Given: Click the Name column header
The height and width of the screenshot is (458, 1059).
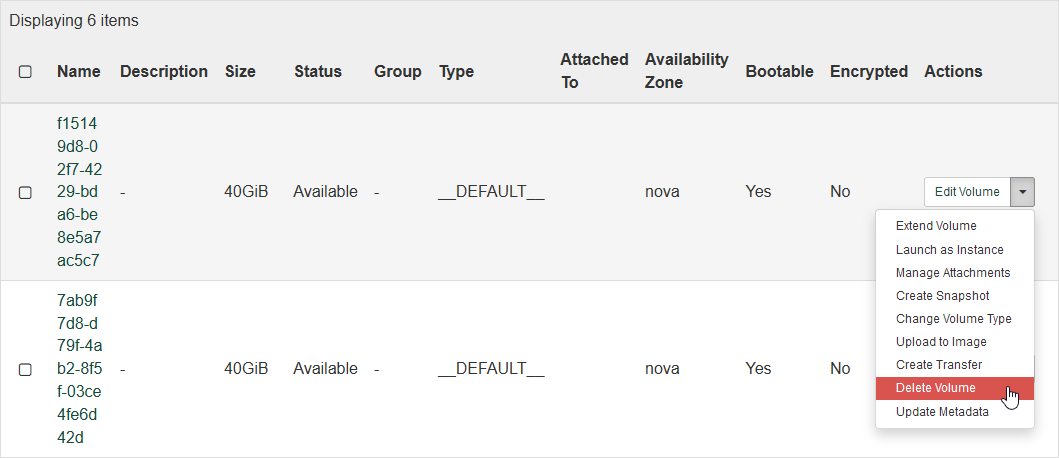Looking at the screenshot, I should click(78, 72).
